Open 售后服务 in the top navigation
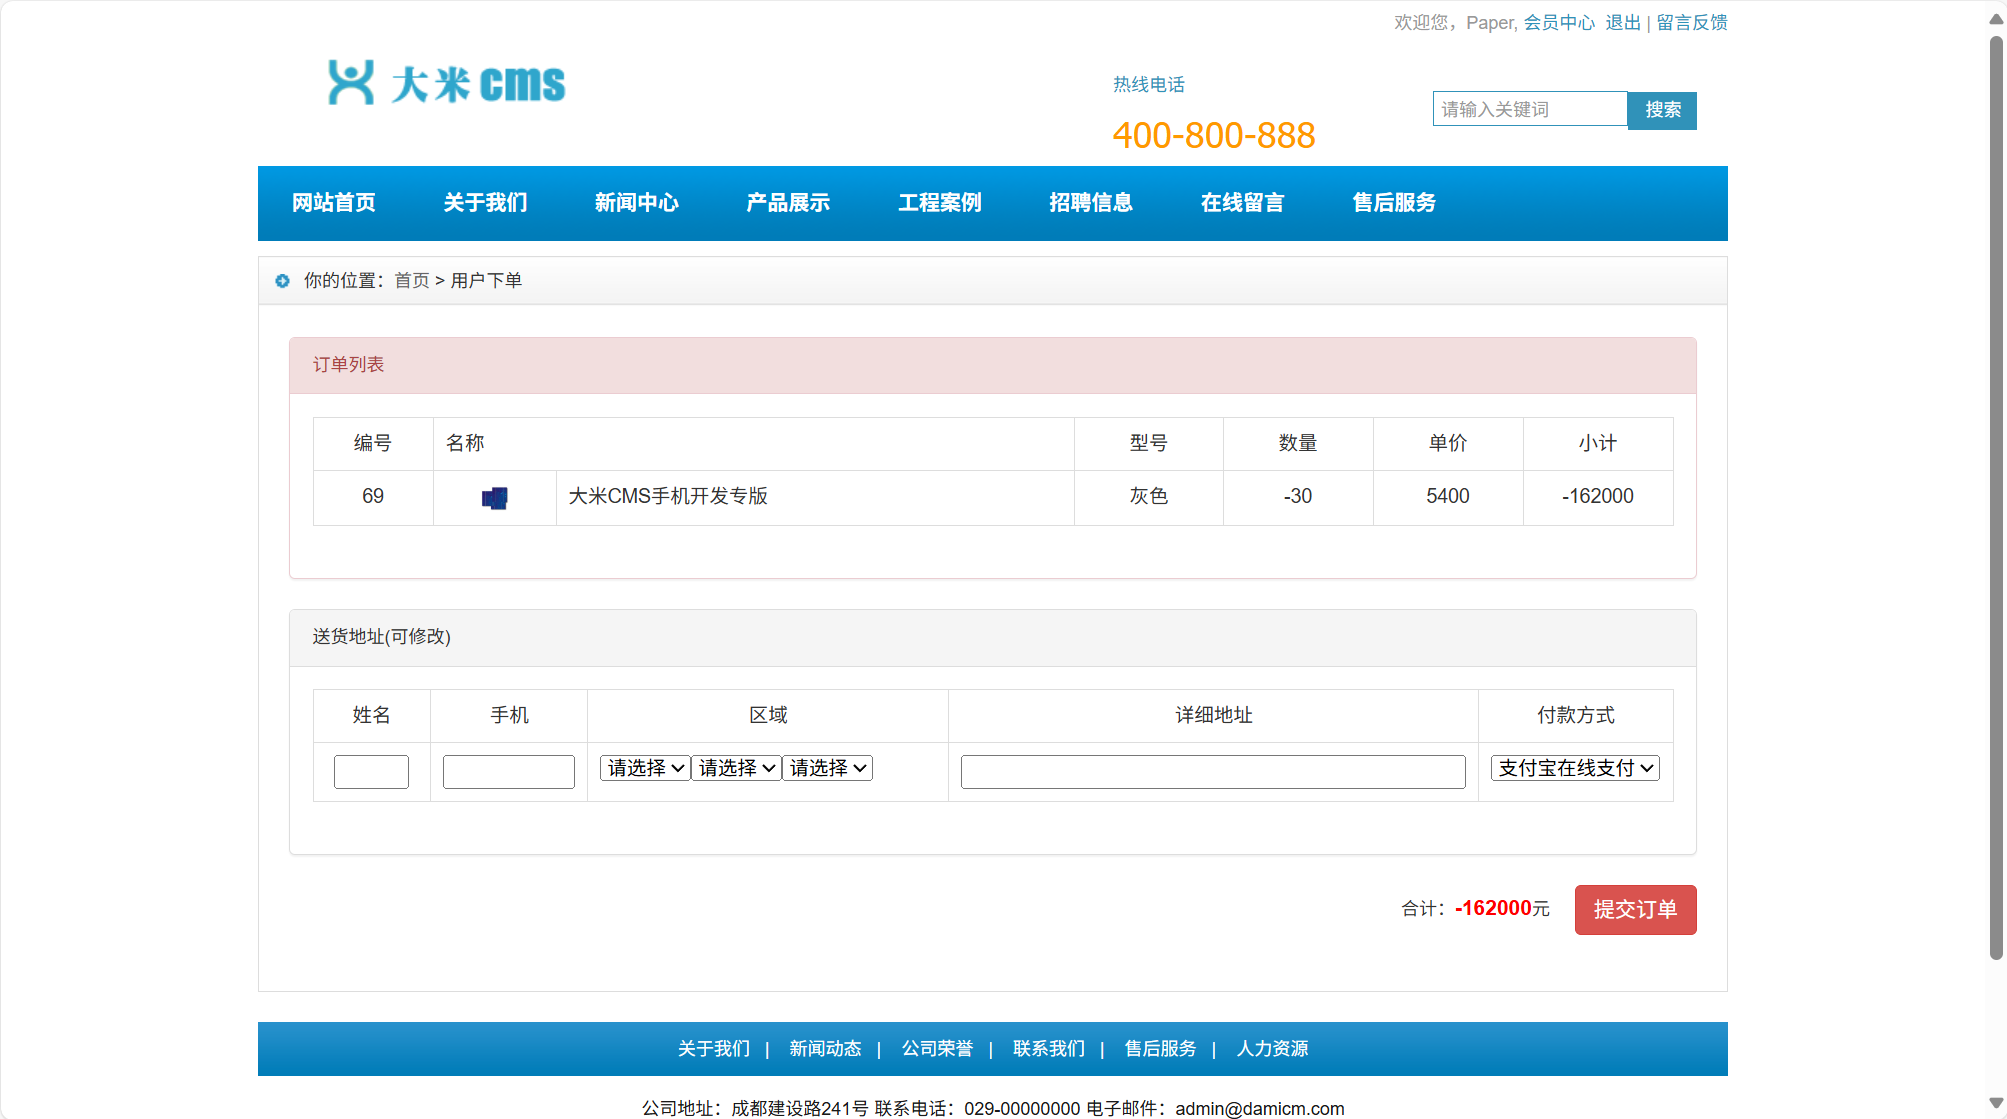 (1394, 203)
